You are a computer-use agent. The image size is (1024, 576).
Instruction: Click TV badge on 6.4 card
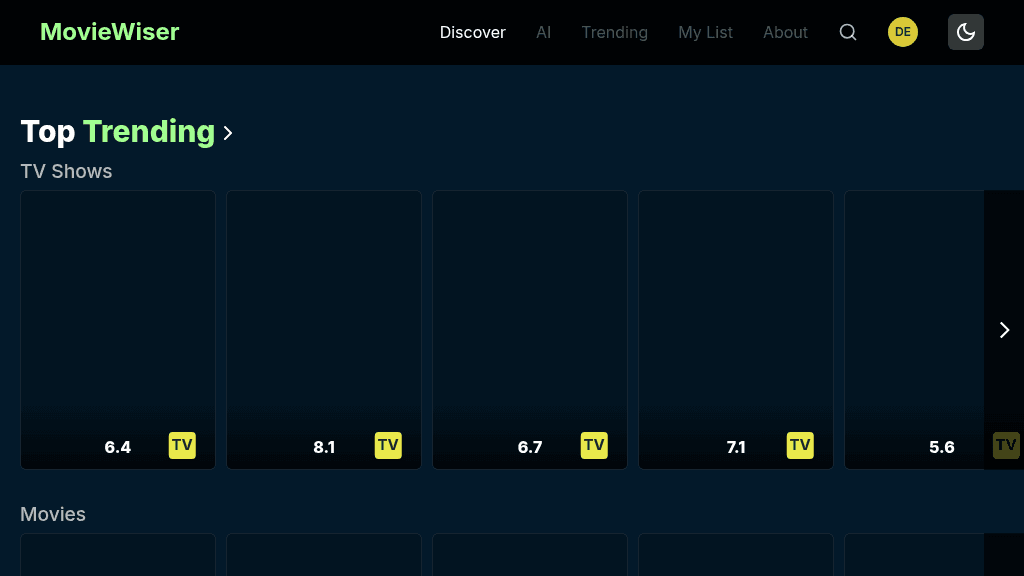pyautogui.click(x=182, y=445)
